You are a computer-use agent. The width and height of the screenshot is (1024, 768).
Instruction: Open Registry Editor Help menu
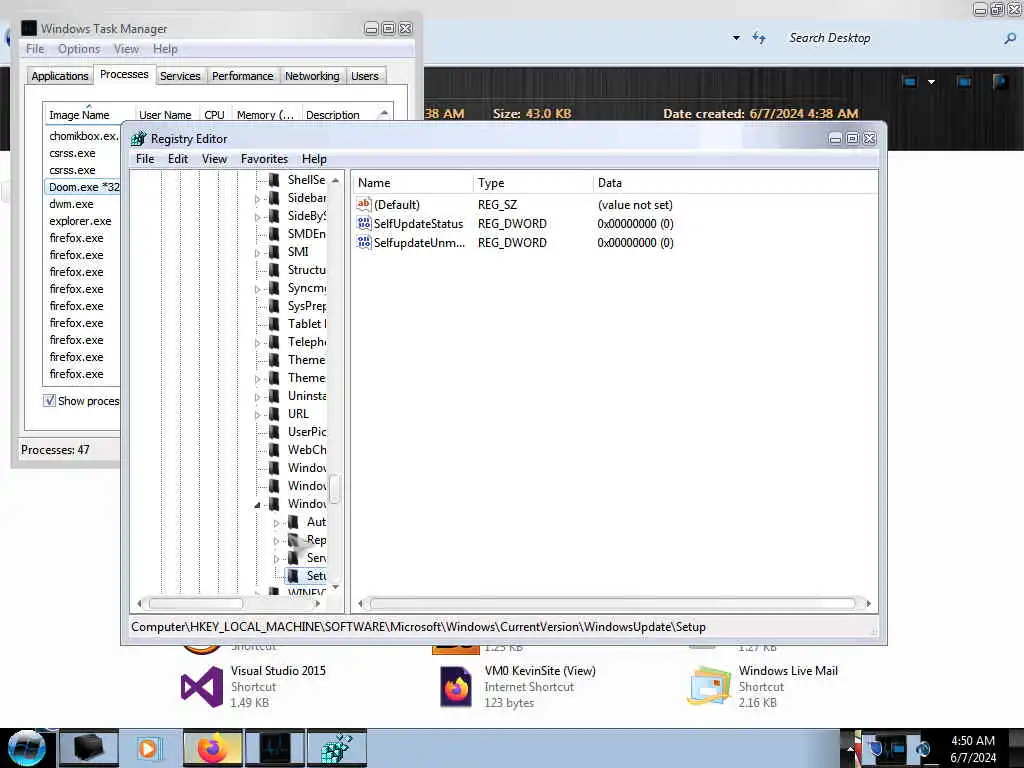pos(314,159)
